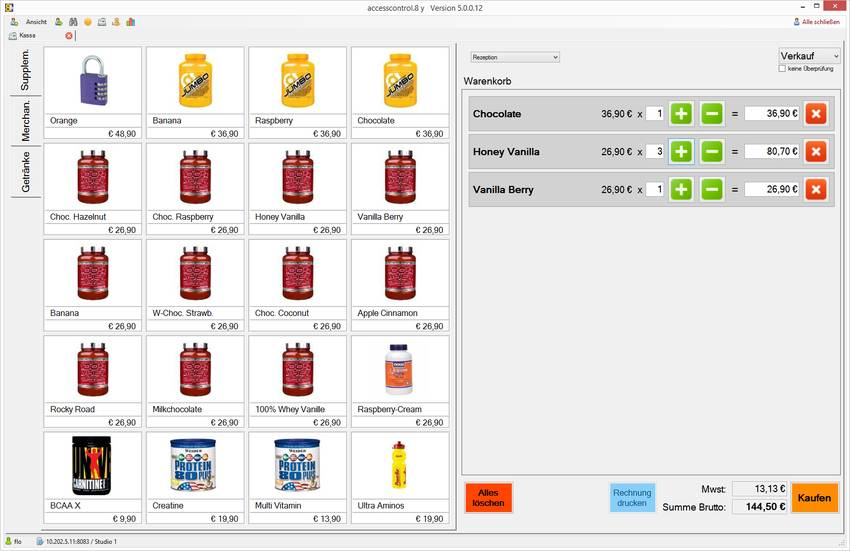This screenshot has height=551, width=850.
Task: Open the binoculars search icon in toolbar
Action: pyautogui.click(x=73, y=22)
